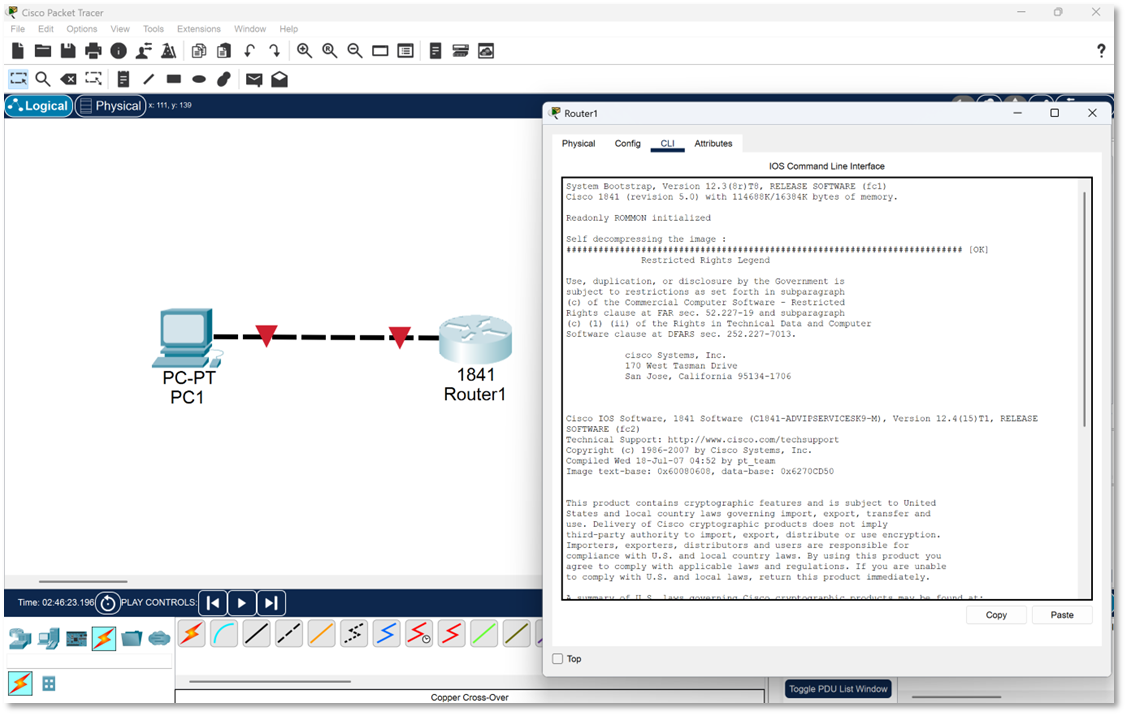Select the Inspect magnifier tool

point(43,79)
